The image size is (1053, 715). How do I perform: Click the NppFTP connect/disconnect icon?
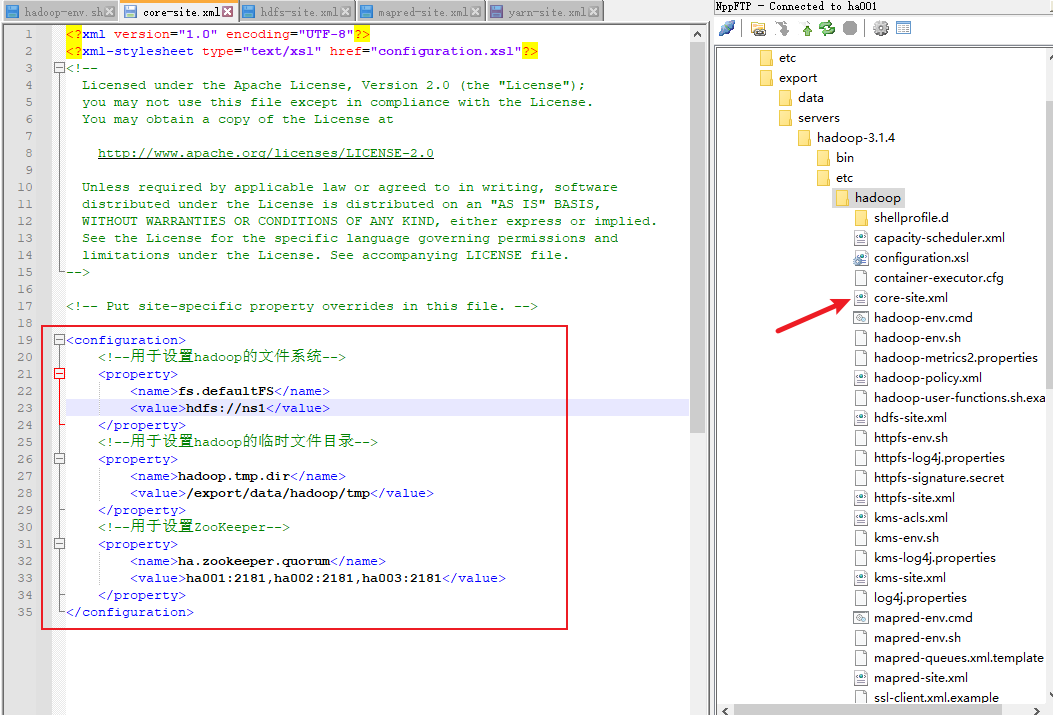click(x=727, y=28)
